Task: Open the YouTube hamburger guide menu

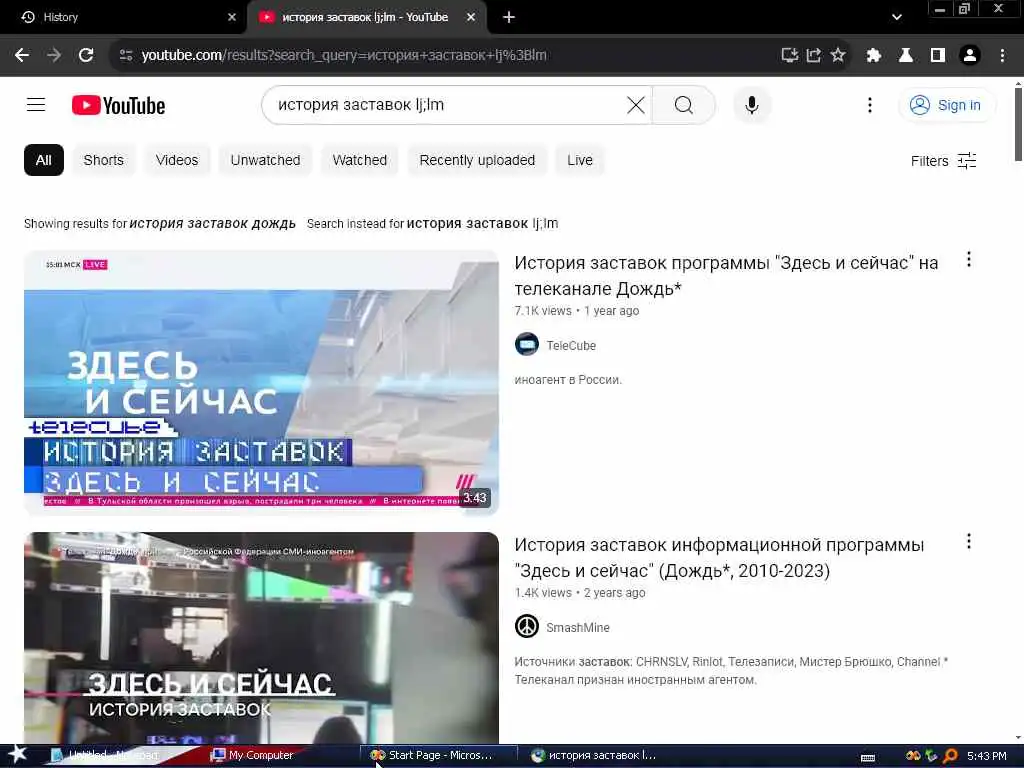Action: (36, 104)
